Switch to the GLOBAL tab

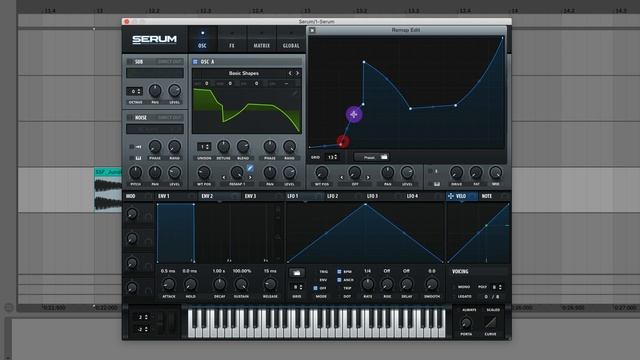click(x=291, y=40)
